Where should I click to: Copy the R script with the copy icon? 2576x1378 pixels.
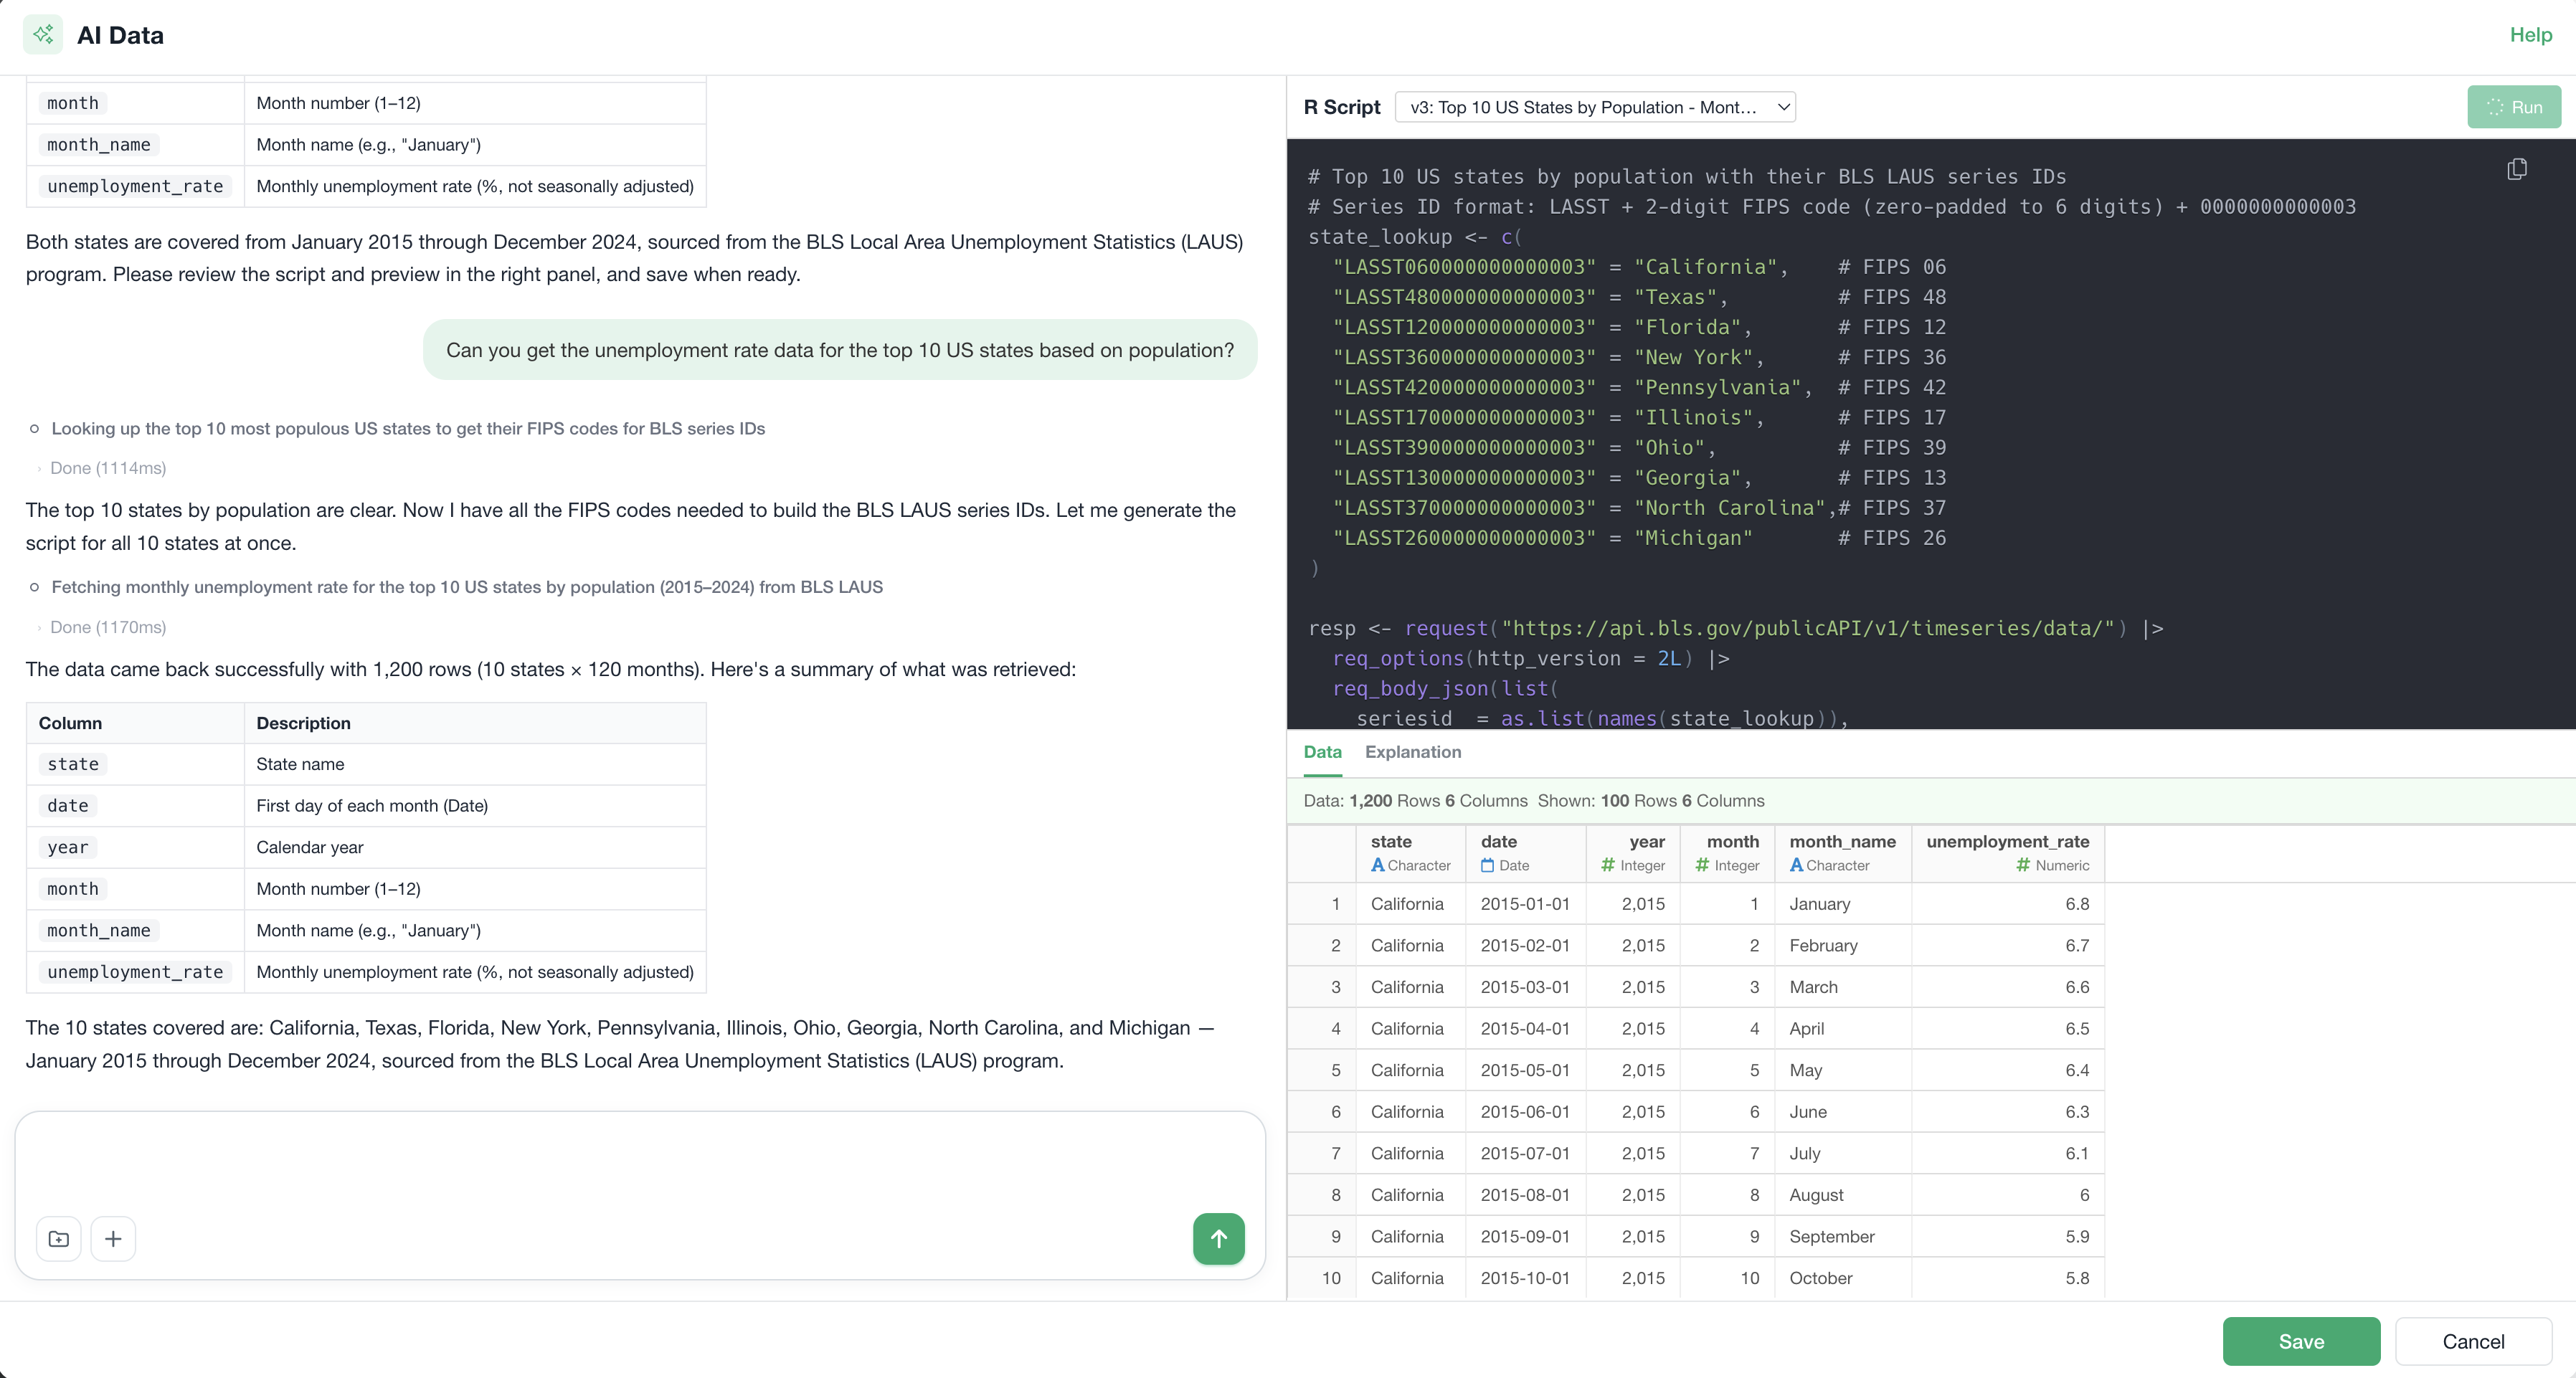[2516, 170]
